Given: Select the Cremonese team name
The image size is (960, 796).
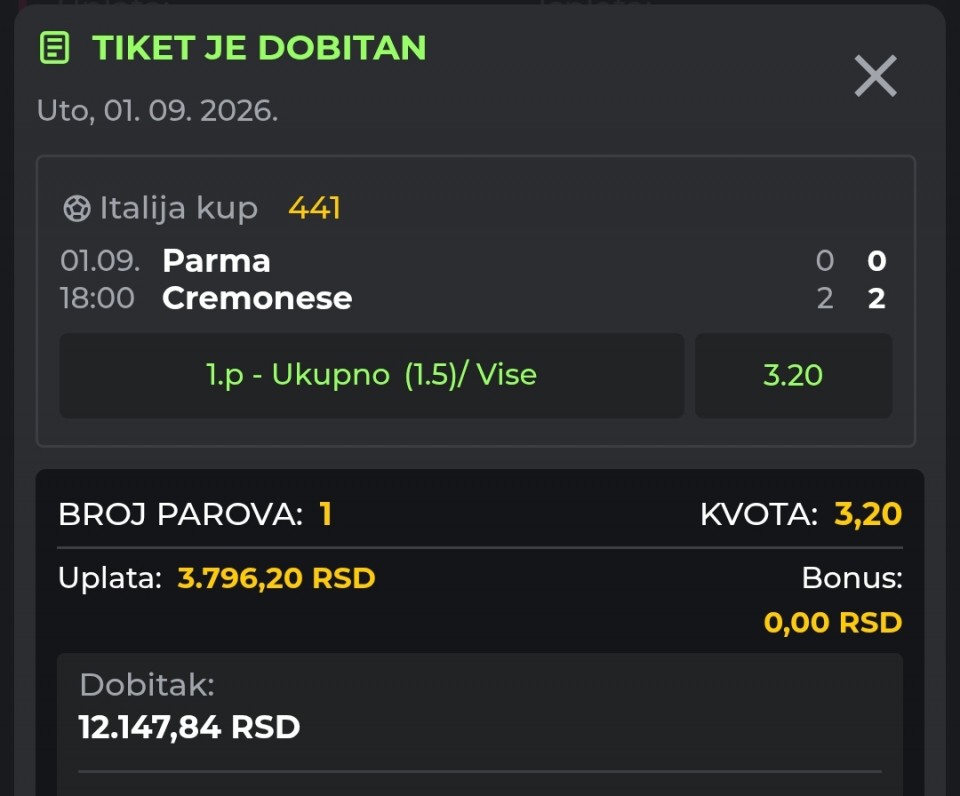Looking at the screenshot, I should click(257, 298).
